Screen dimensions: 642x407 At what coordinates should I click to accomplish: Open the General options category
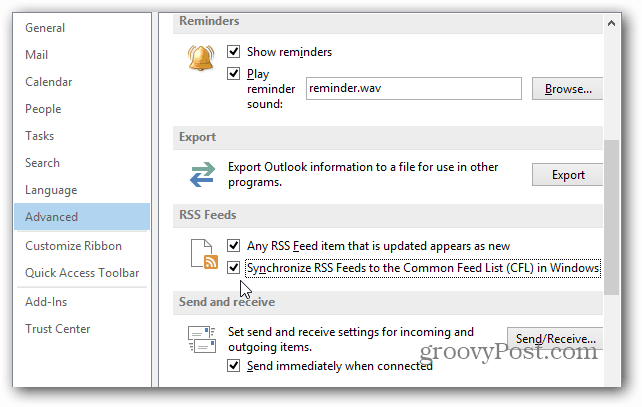45,28
